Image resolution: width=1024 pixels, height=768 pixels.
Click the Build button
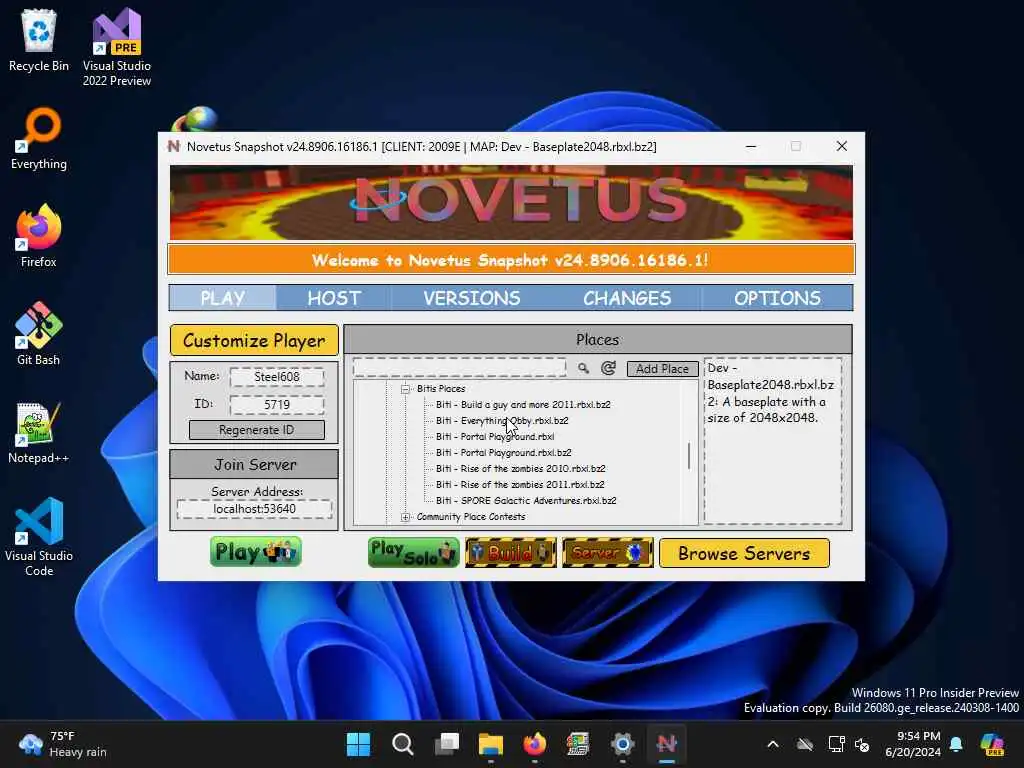pos(511,552)
